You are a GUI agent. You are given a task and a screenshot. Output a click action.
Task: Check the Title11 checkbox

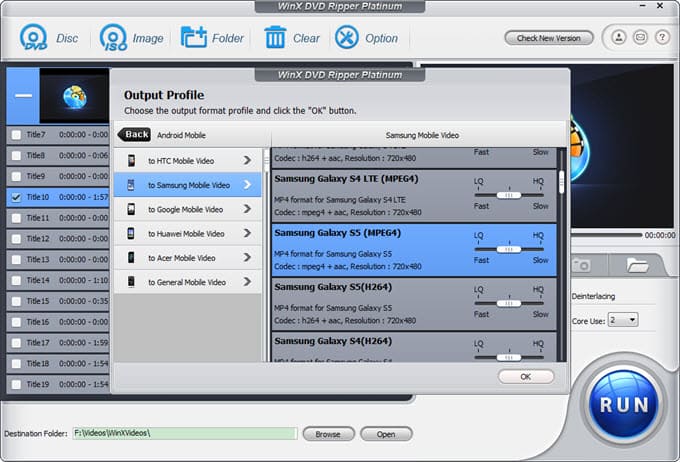(x=16, y=218)
